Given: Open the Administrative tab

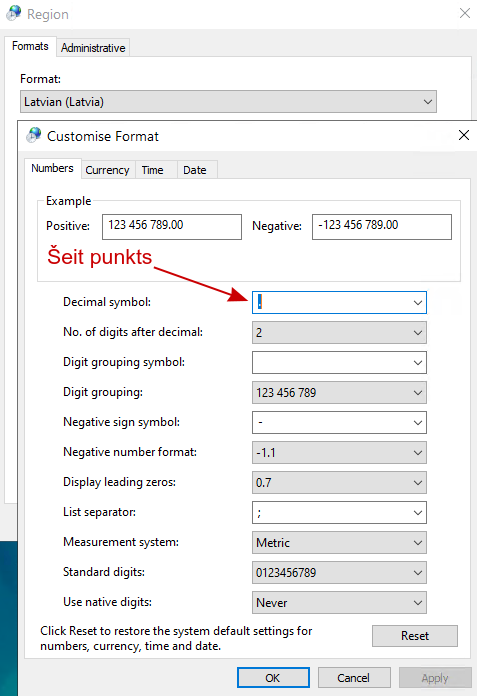Looking at the screenshot, I should point(93,48).
